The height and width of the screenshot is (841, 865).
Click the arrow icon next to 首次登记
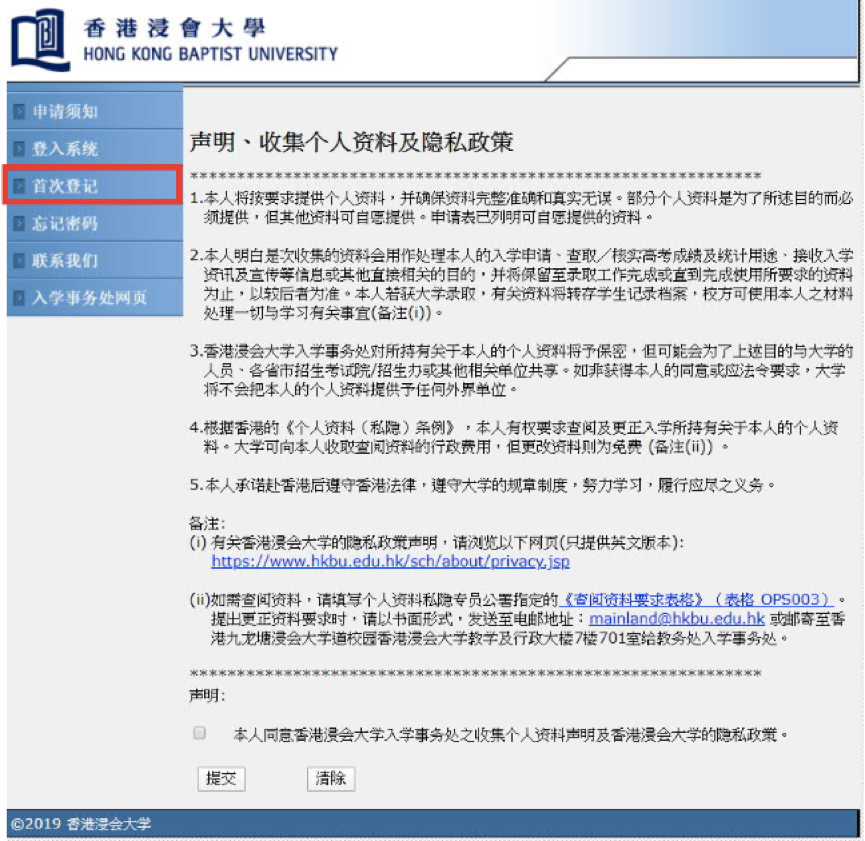(19, 186)
